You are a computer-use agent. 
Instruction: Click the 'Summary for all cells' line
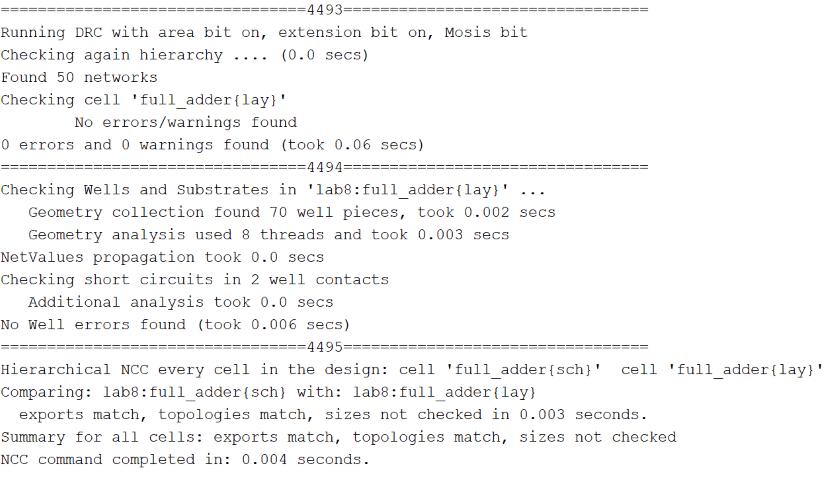tap(338, 437)
